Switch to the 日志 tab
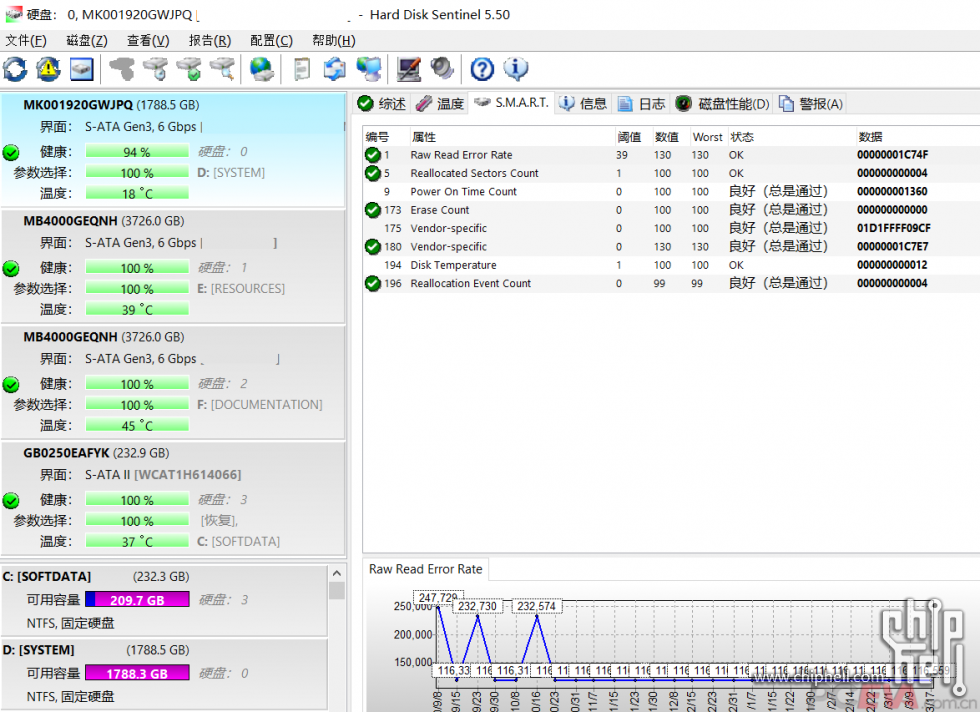This screenshot has height=712, width=980. pyautogui.click(x=642, y=104)
